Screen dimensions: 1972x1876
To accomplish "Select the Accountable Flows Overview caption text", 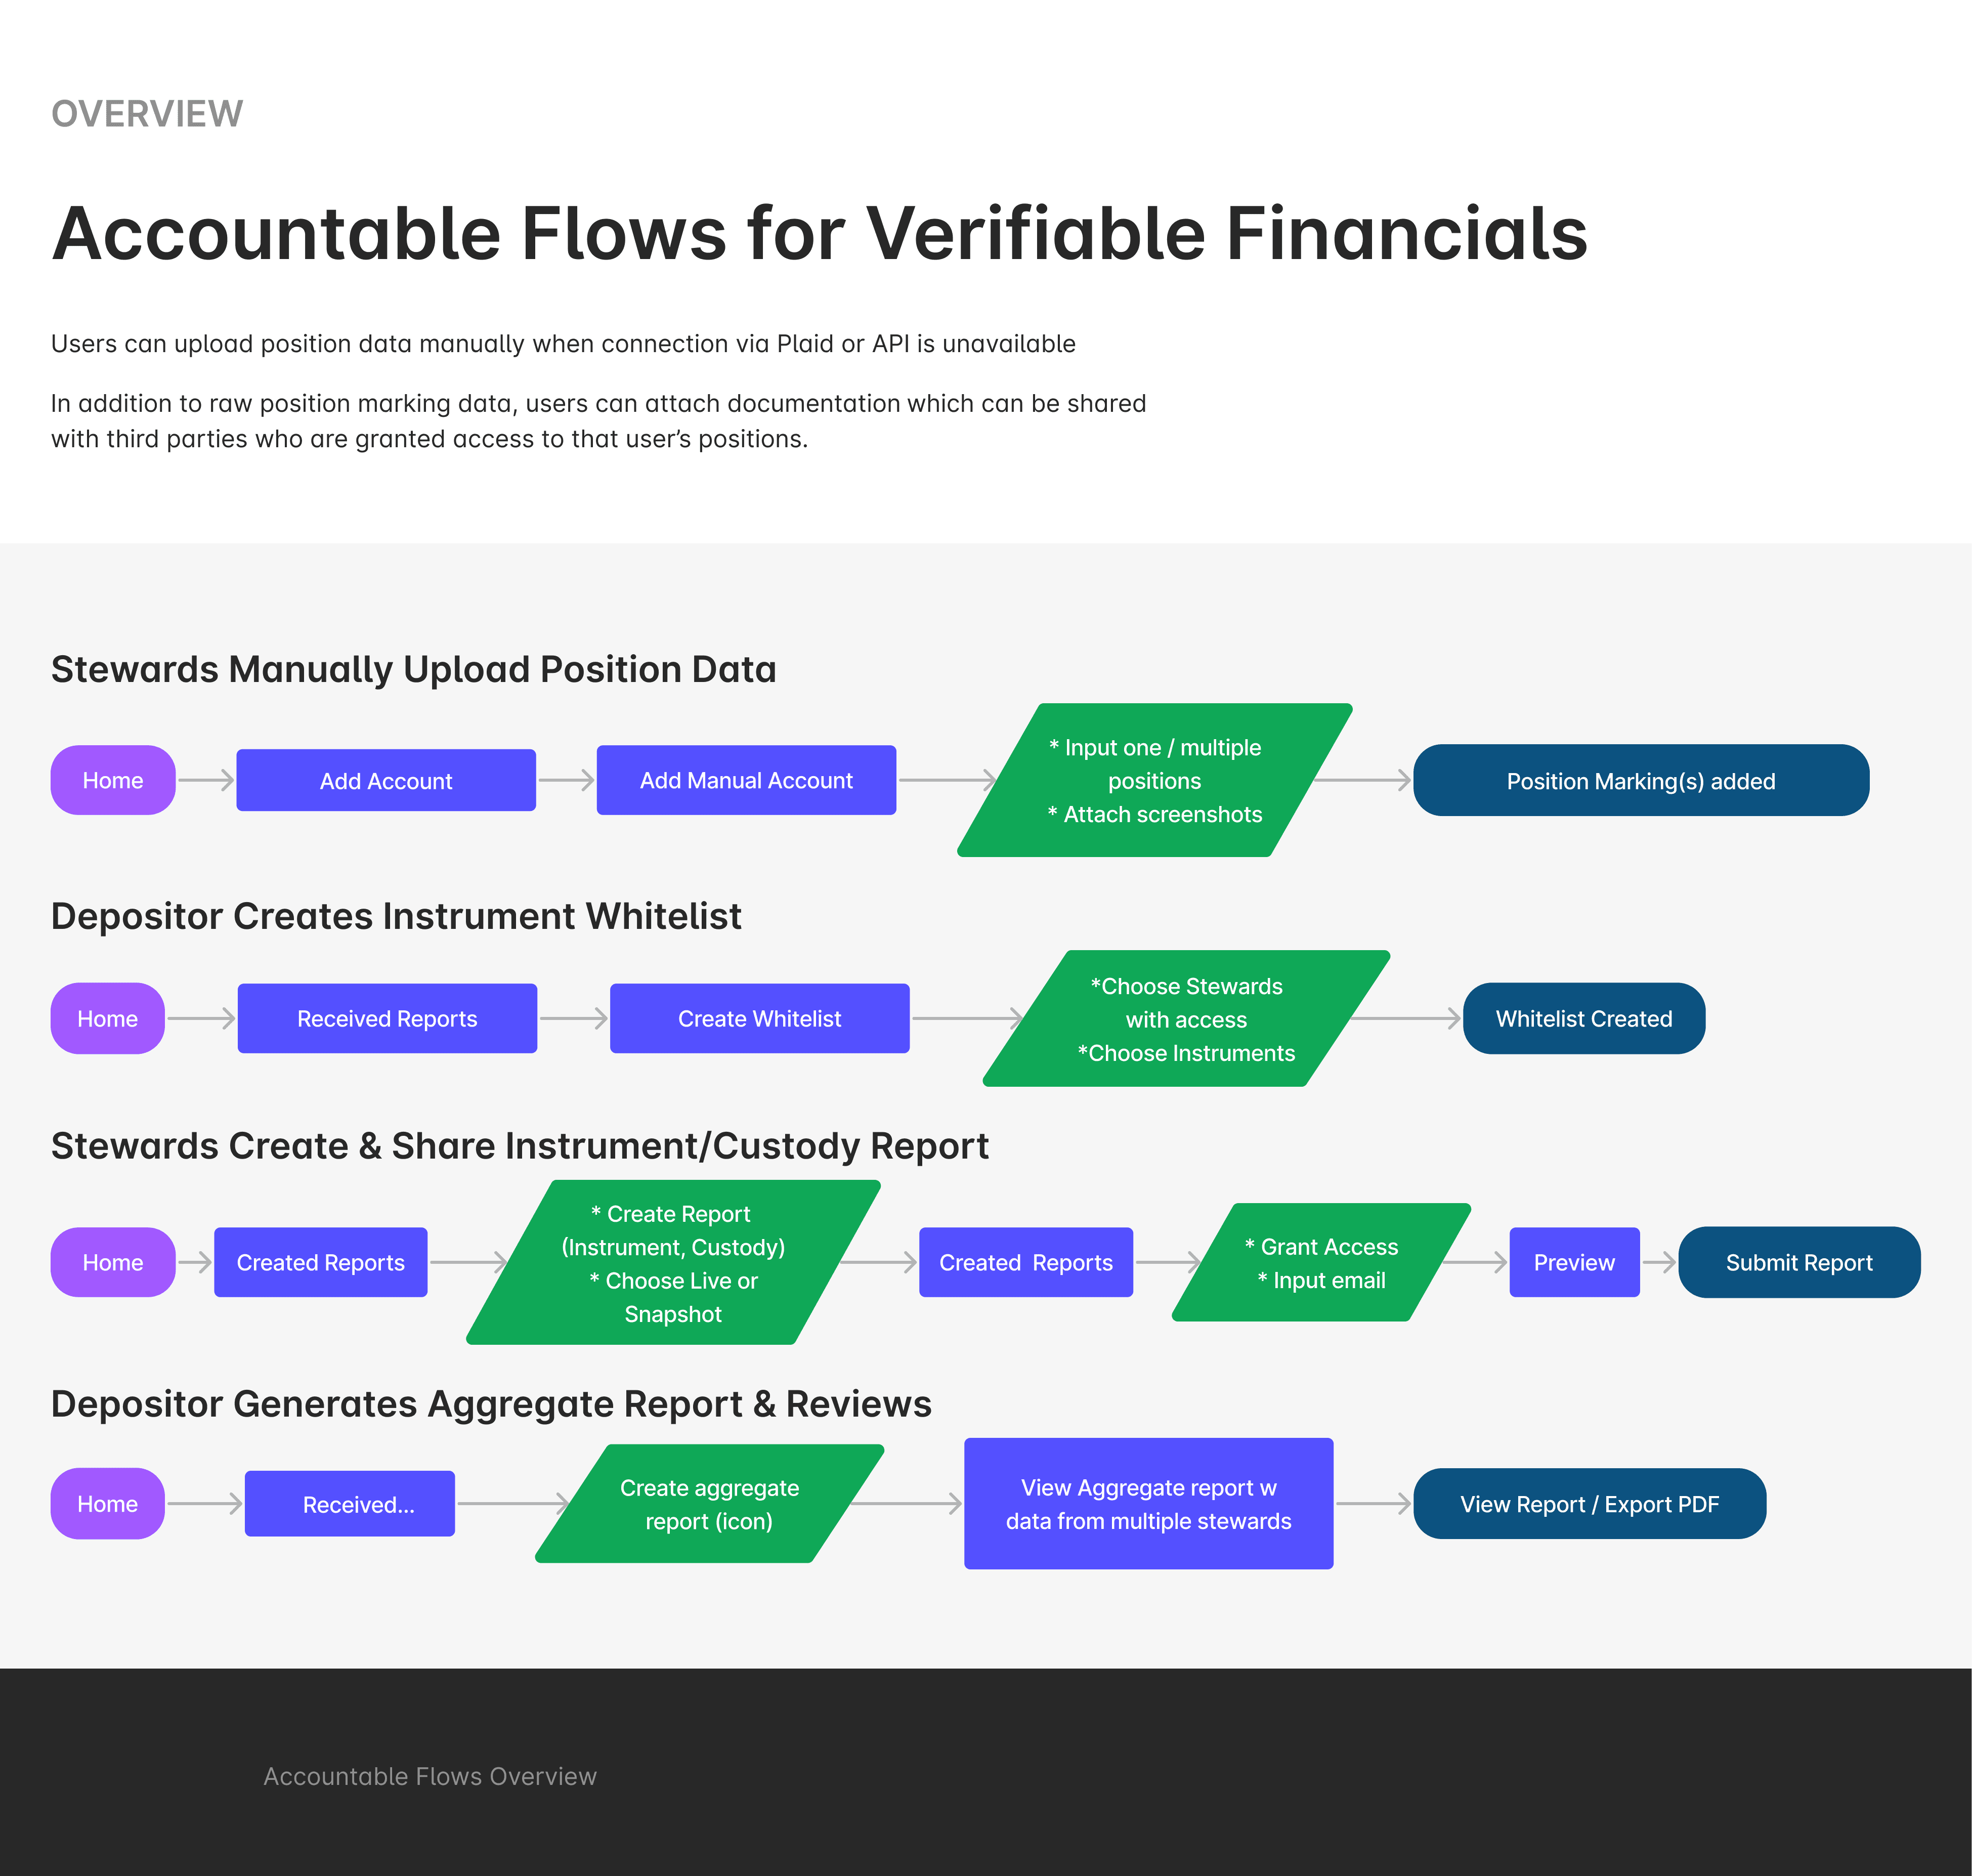I will 430,1776.
